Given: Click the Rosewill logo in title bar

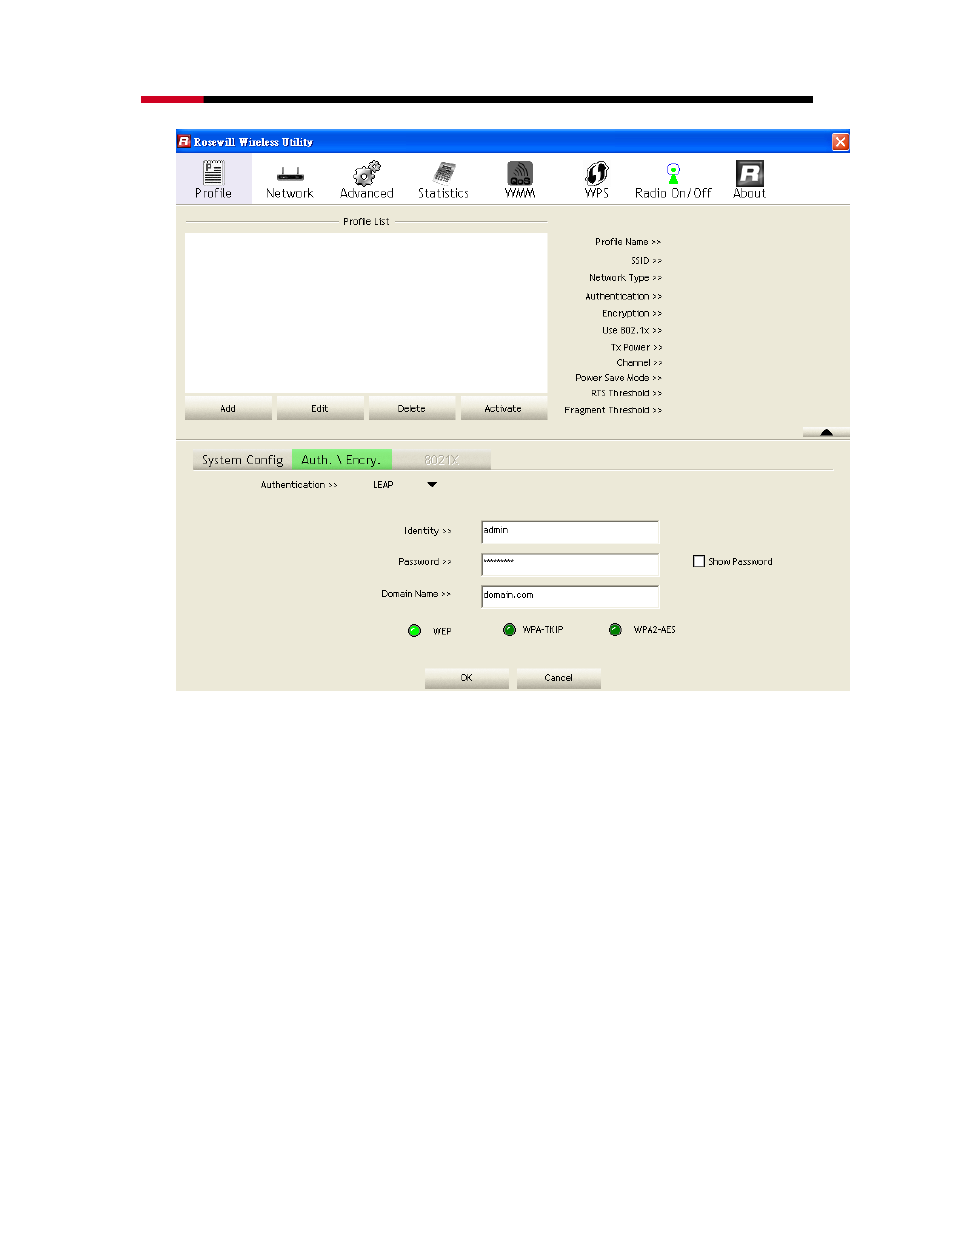Looking at the screenshot, I should pyautogui.click(x=184, y=142).
